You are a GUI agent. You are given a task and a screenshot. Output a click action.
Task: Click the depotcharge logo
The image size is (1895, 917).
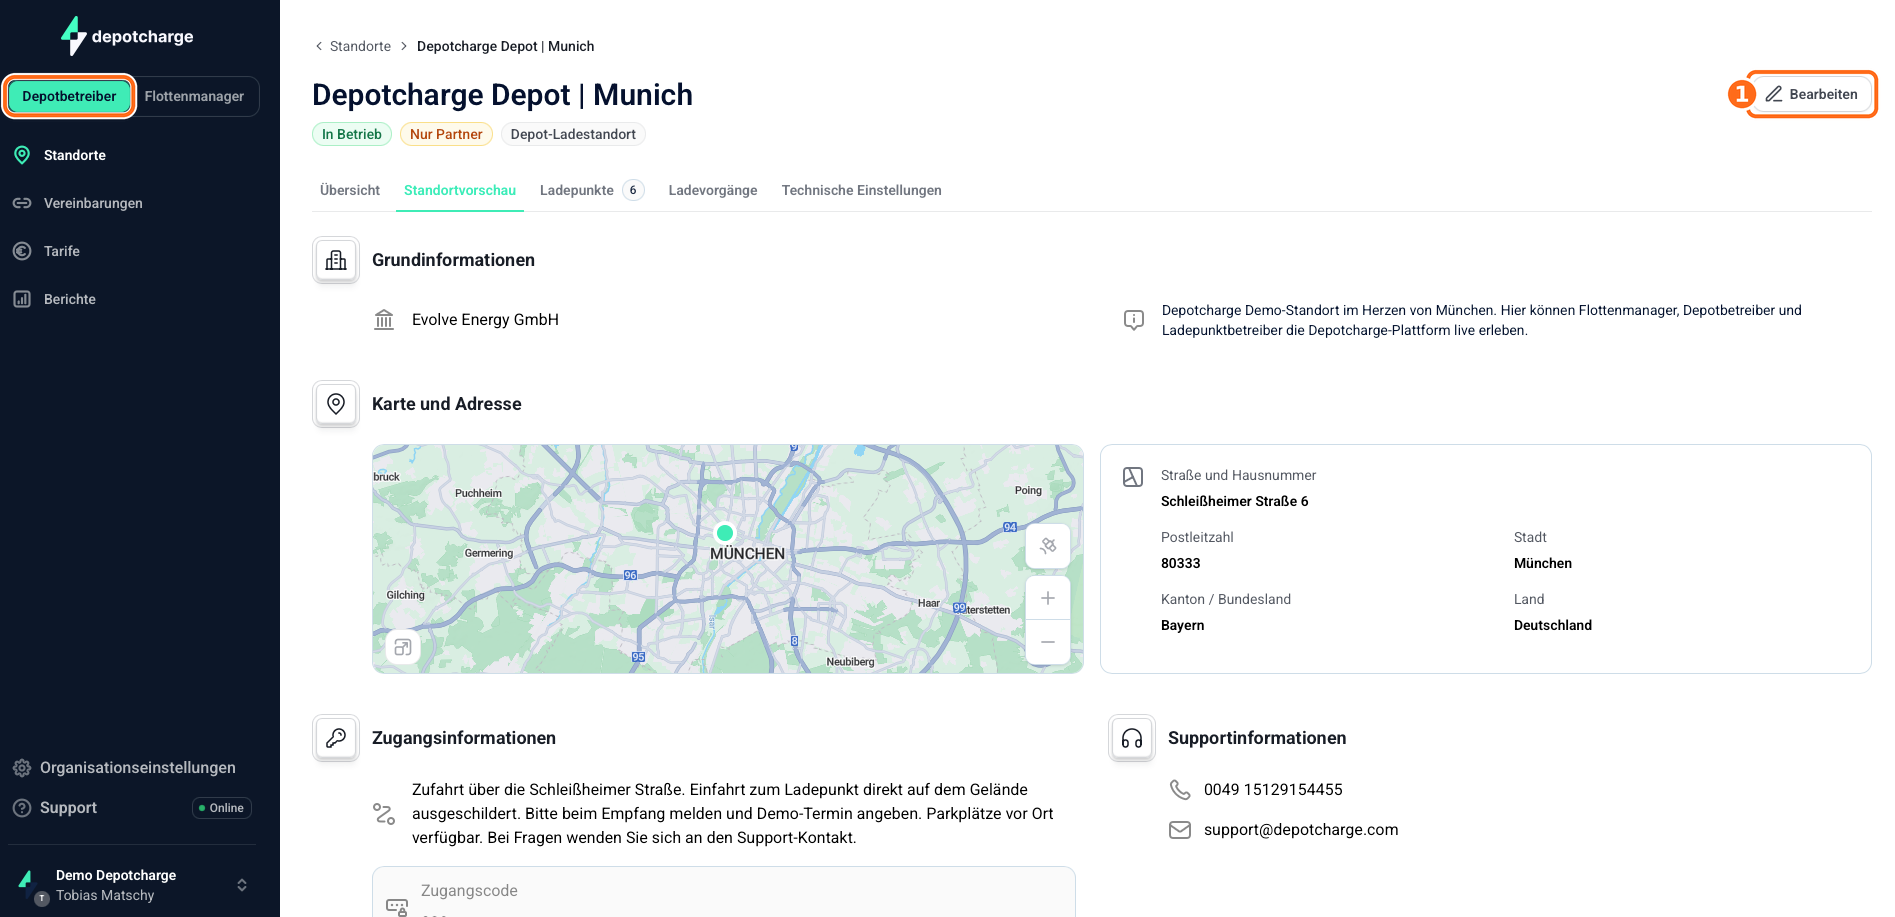(127, 36)
